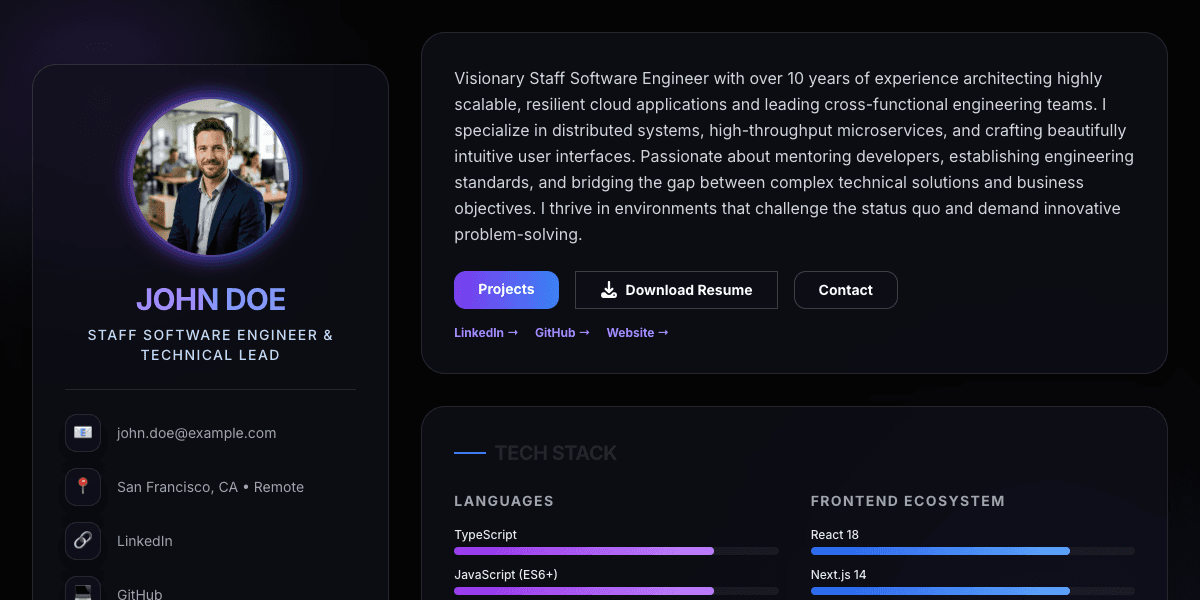Click the laptop icon beside GitHub
The width and height of the screenshot is (1200, 600).
coord(83,591)
